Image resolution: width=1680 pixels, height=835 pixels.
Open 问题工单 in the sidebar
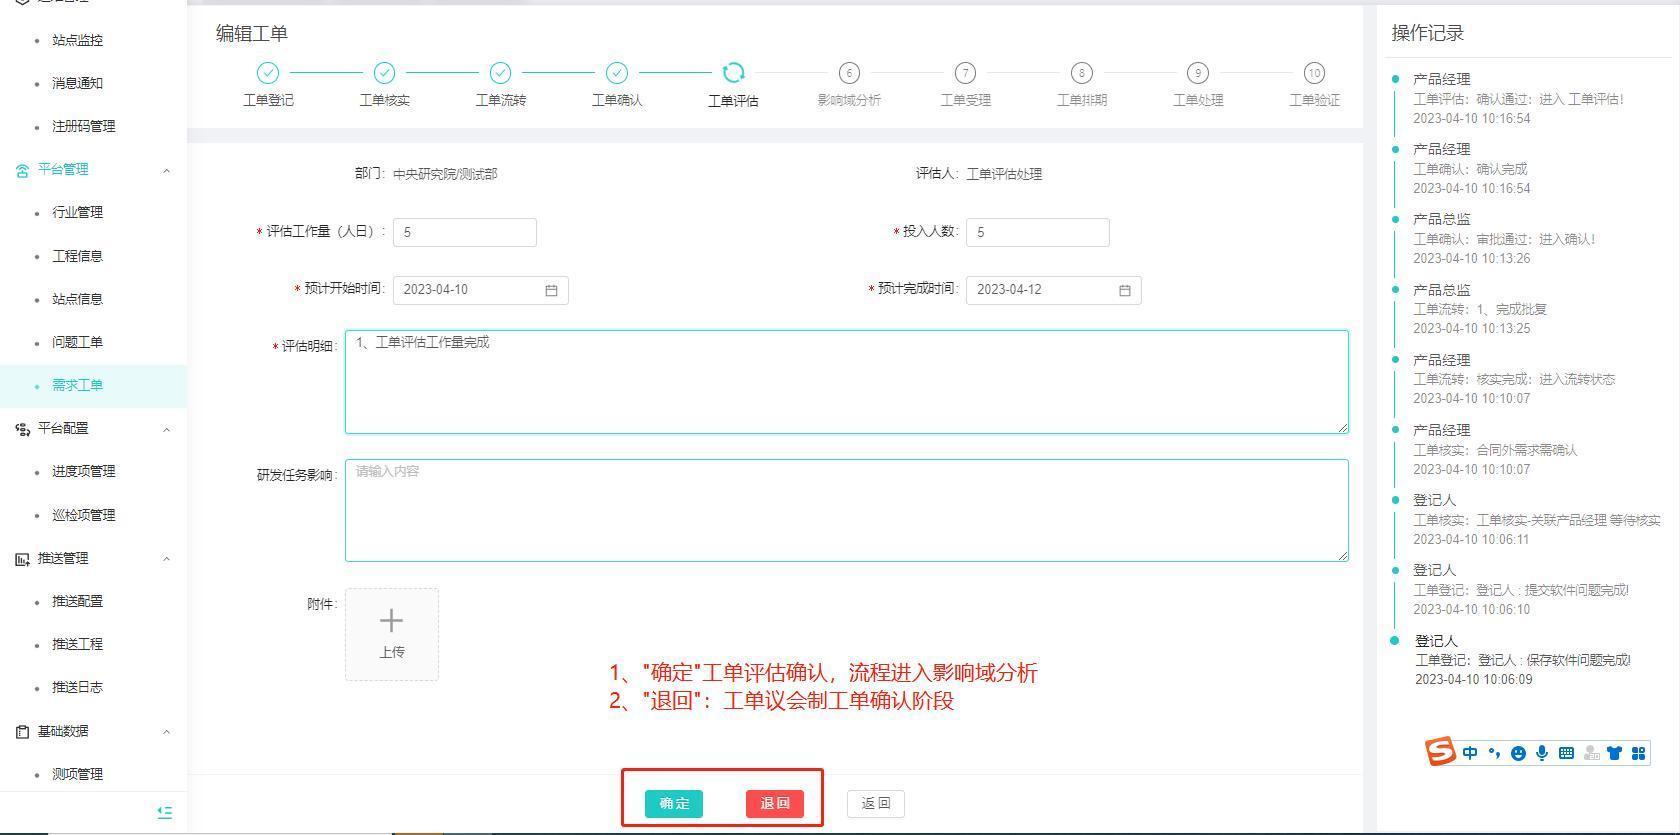click(77, 342)
